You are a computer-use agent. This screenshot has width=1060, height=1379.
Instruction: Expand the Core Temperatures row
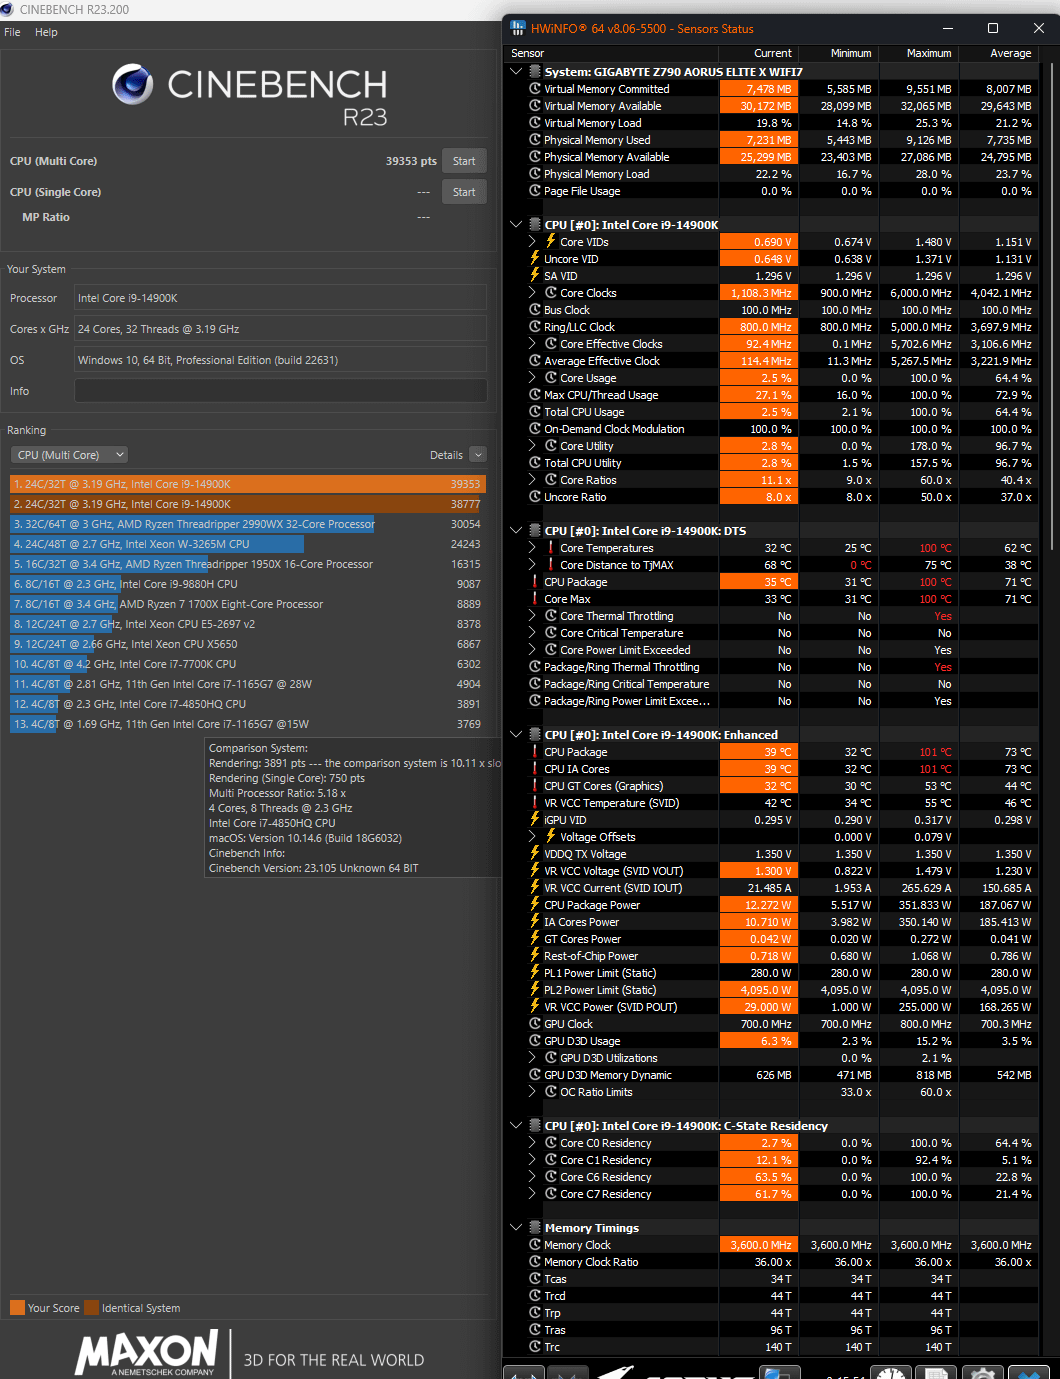point(533,548)
